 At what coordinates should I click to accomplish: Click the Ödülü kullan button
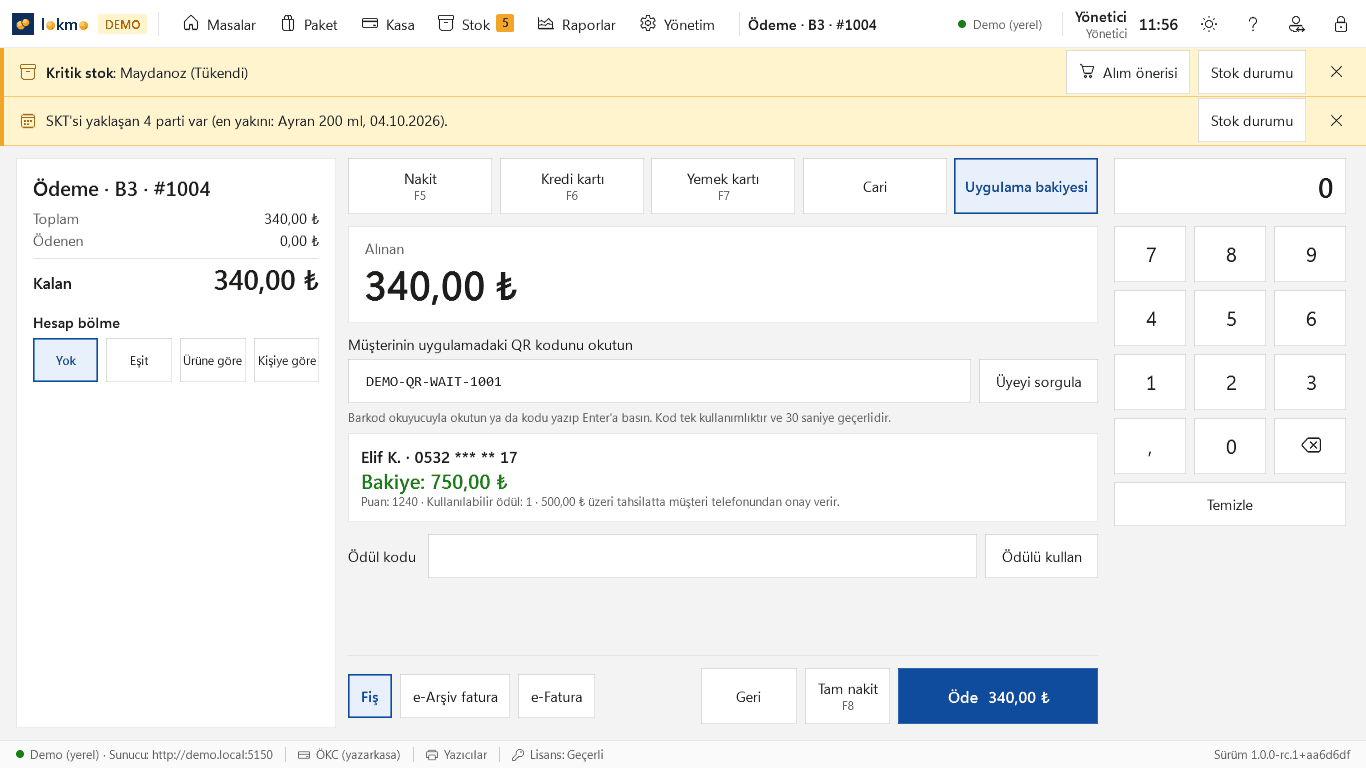[1041, 556]
